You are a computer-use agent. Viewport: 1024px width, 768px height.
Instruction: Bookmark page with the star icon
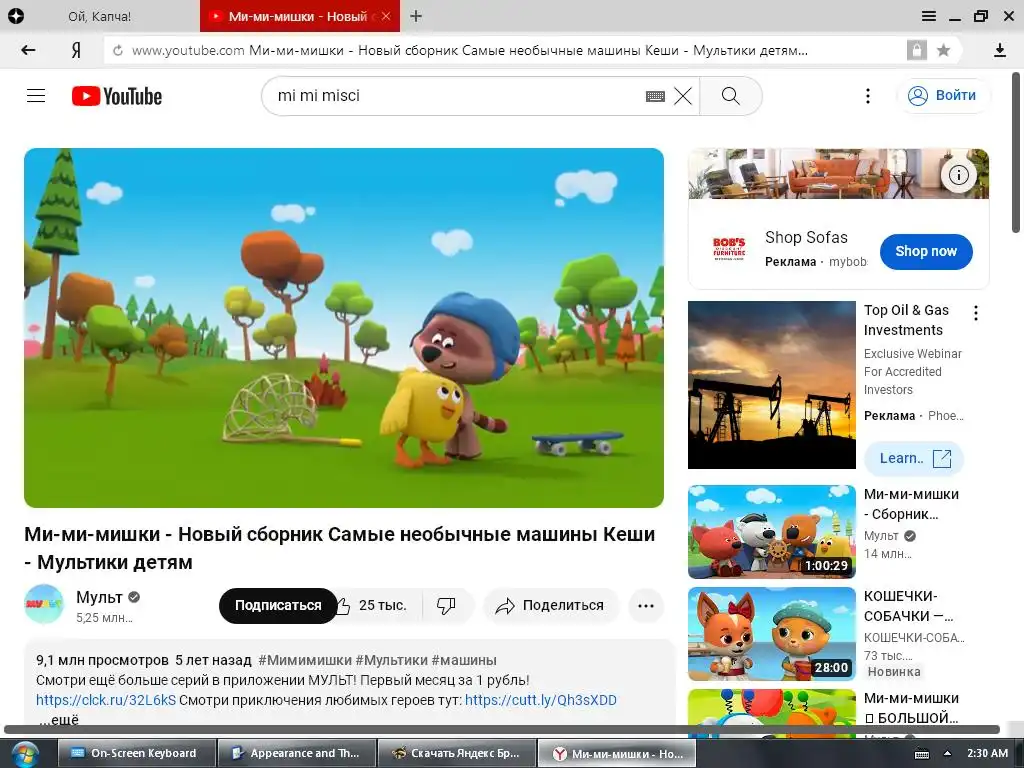coord(943,50)
